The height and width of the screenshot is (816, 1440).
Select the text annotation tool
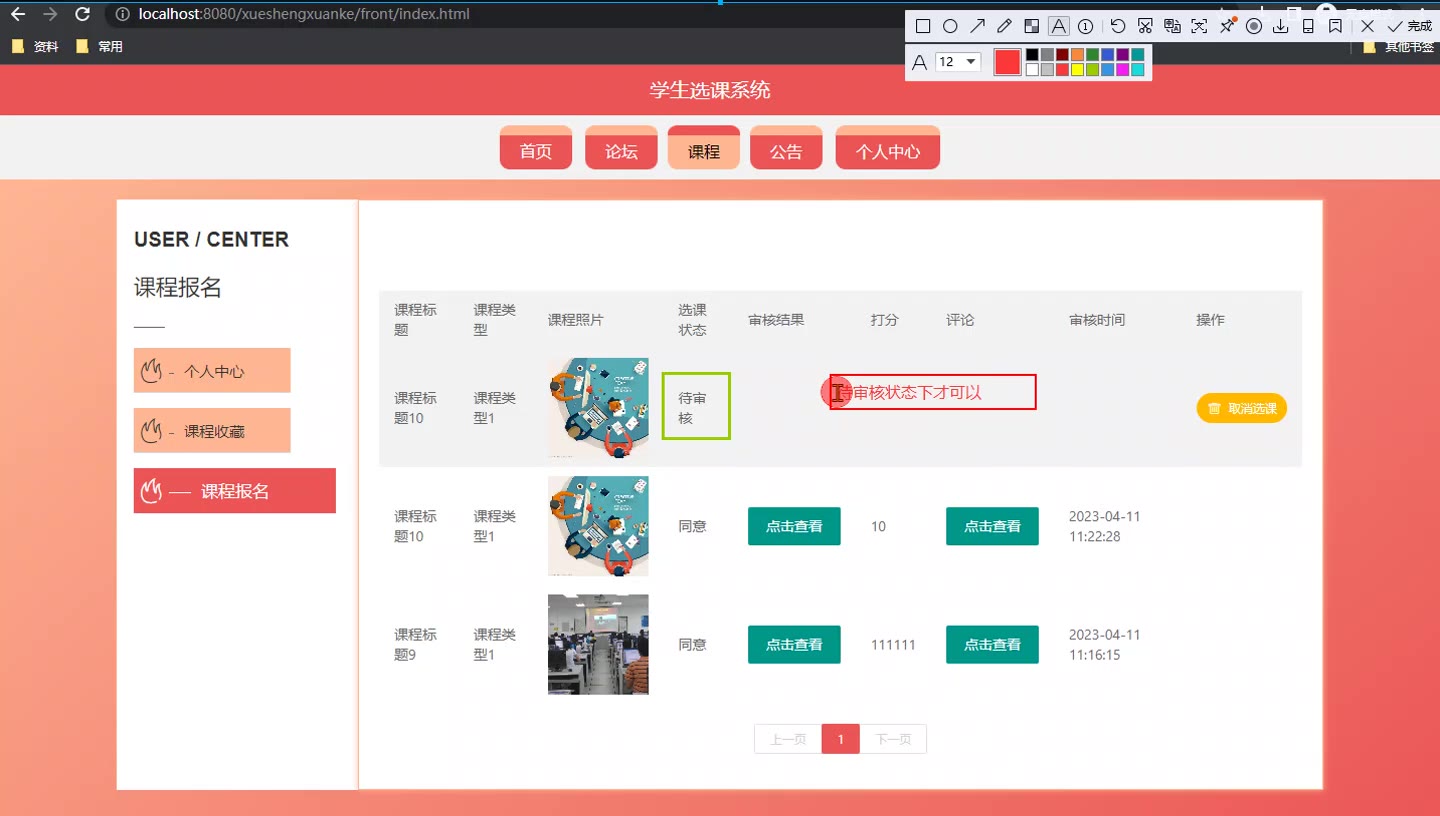(1058, 26)
